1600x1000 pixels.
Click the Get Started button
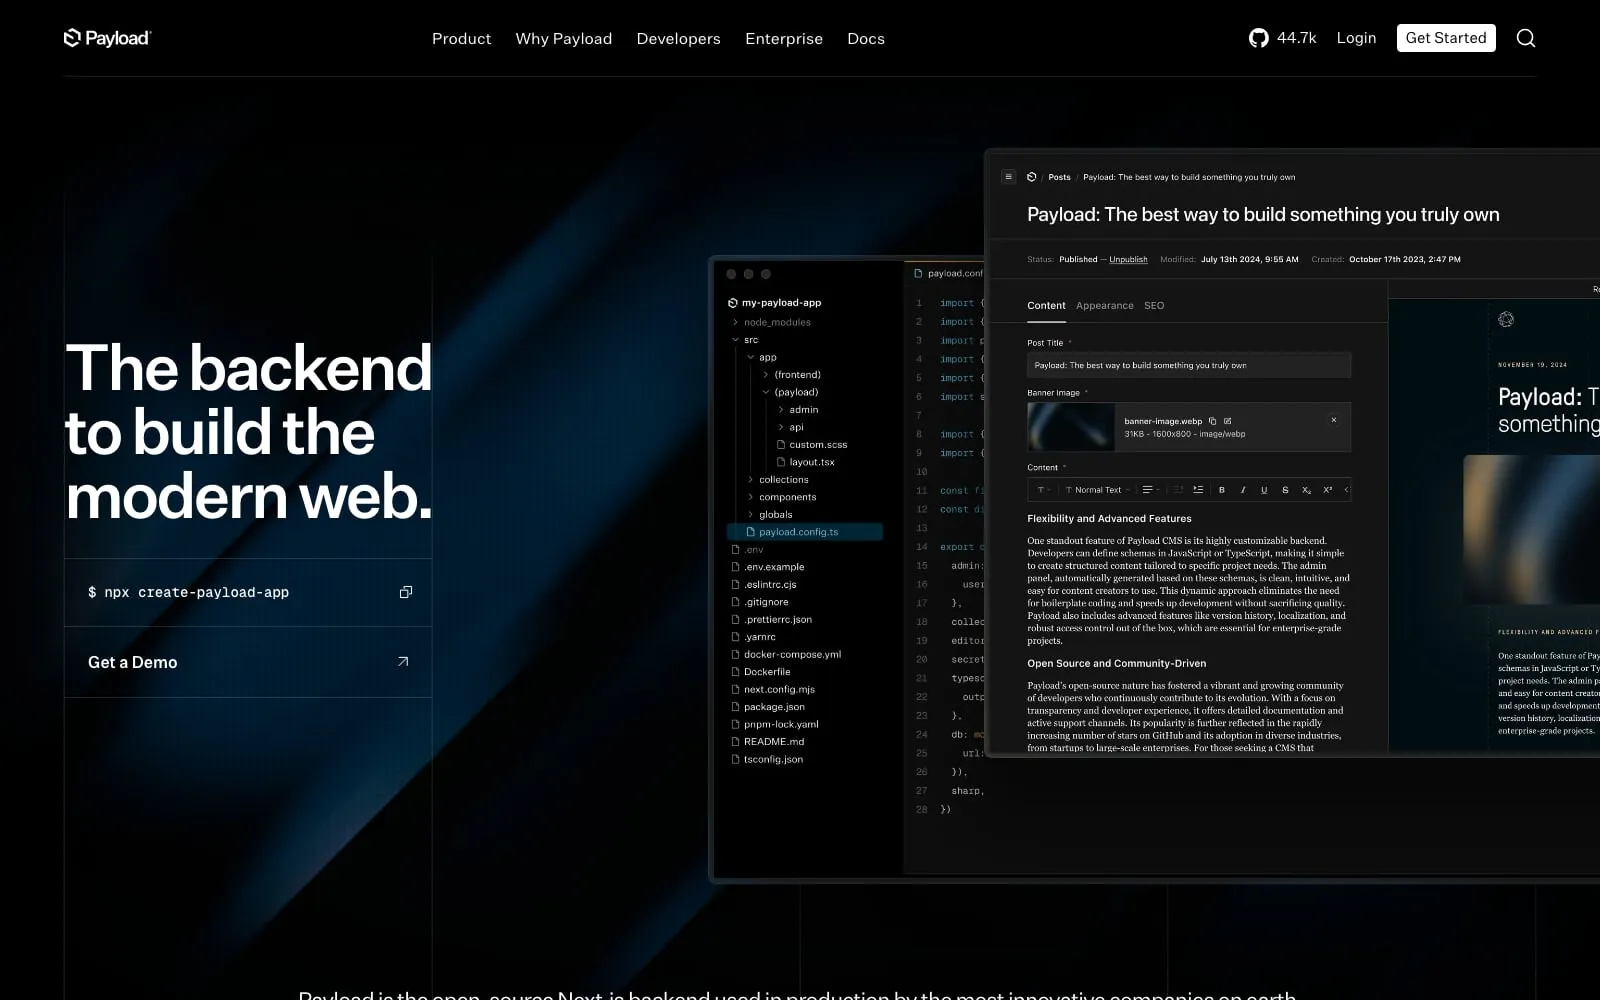pyautogui.click(x=1446, y=38)
